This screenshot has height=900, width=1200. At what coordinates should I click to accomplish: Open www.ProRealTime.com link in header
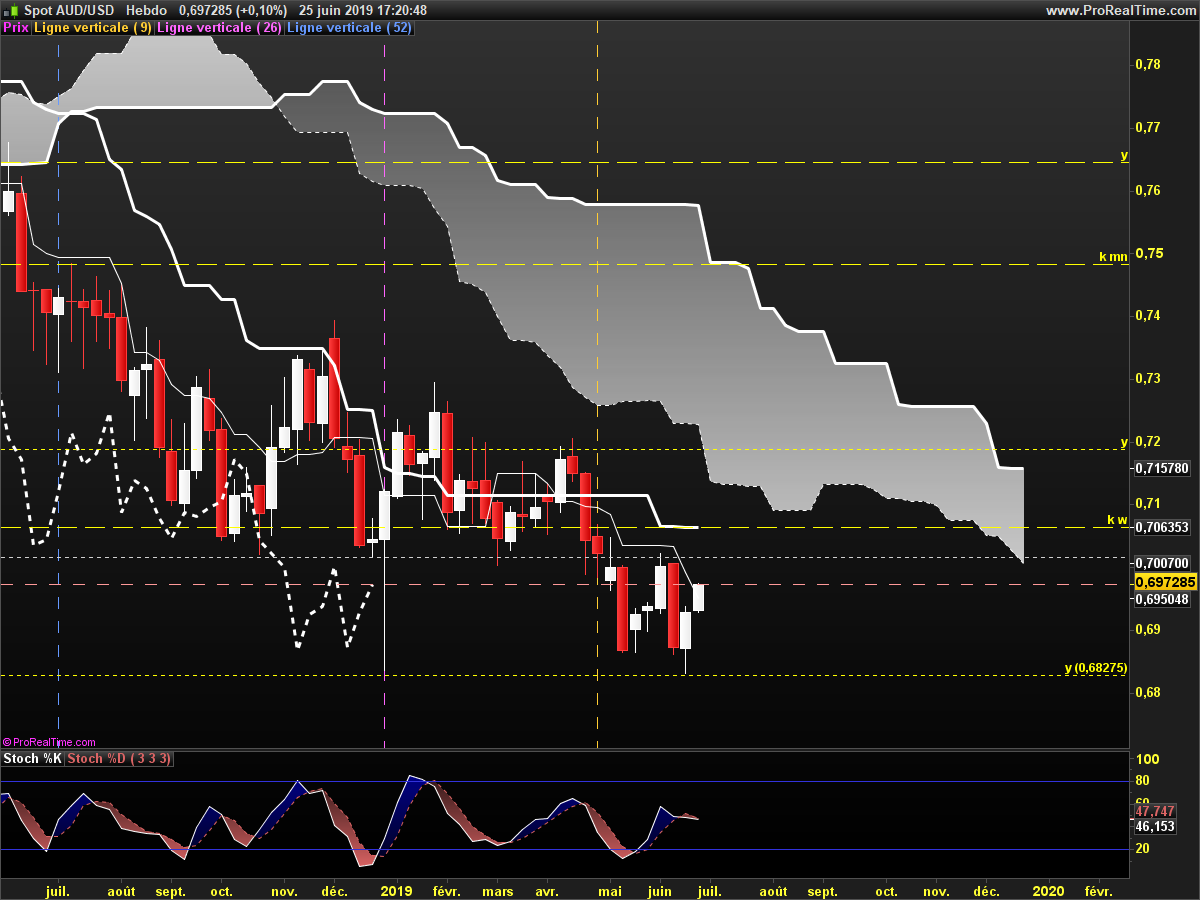click(x=1120, y=10)
